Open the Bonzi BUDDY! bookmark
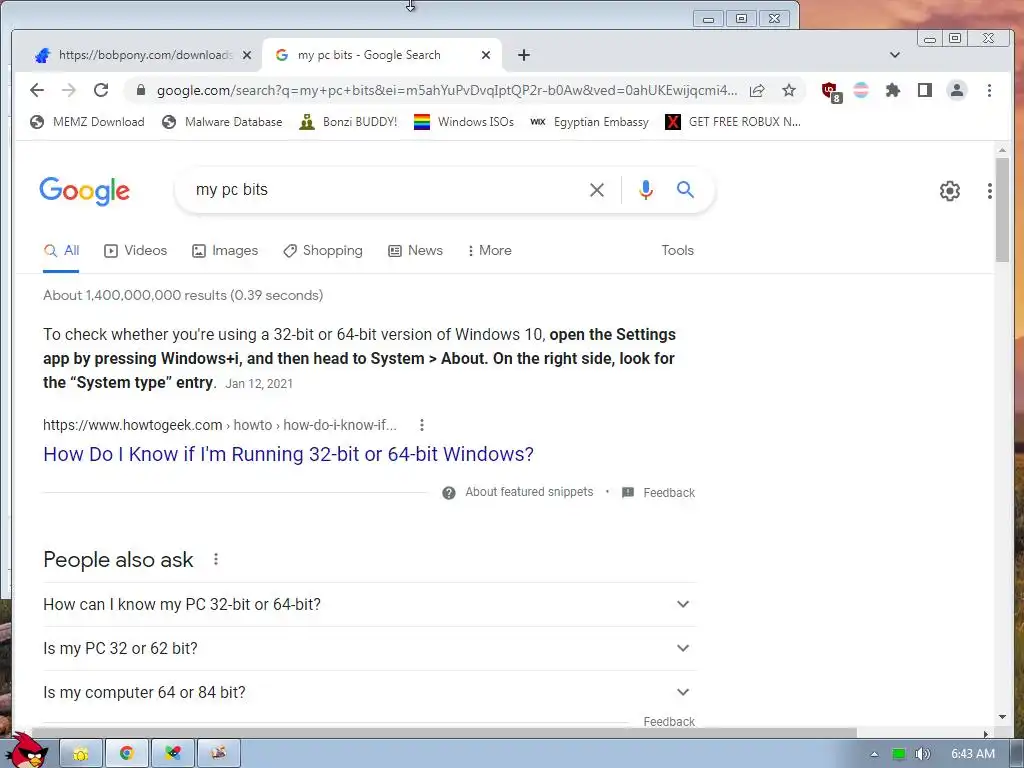The width and height of the screenshot is (1024, 768). 348,121
